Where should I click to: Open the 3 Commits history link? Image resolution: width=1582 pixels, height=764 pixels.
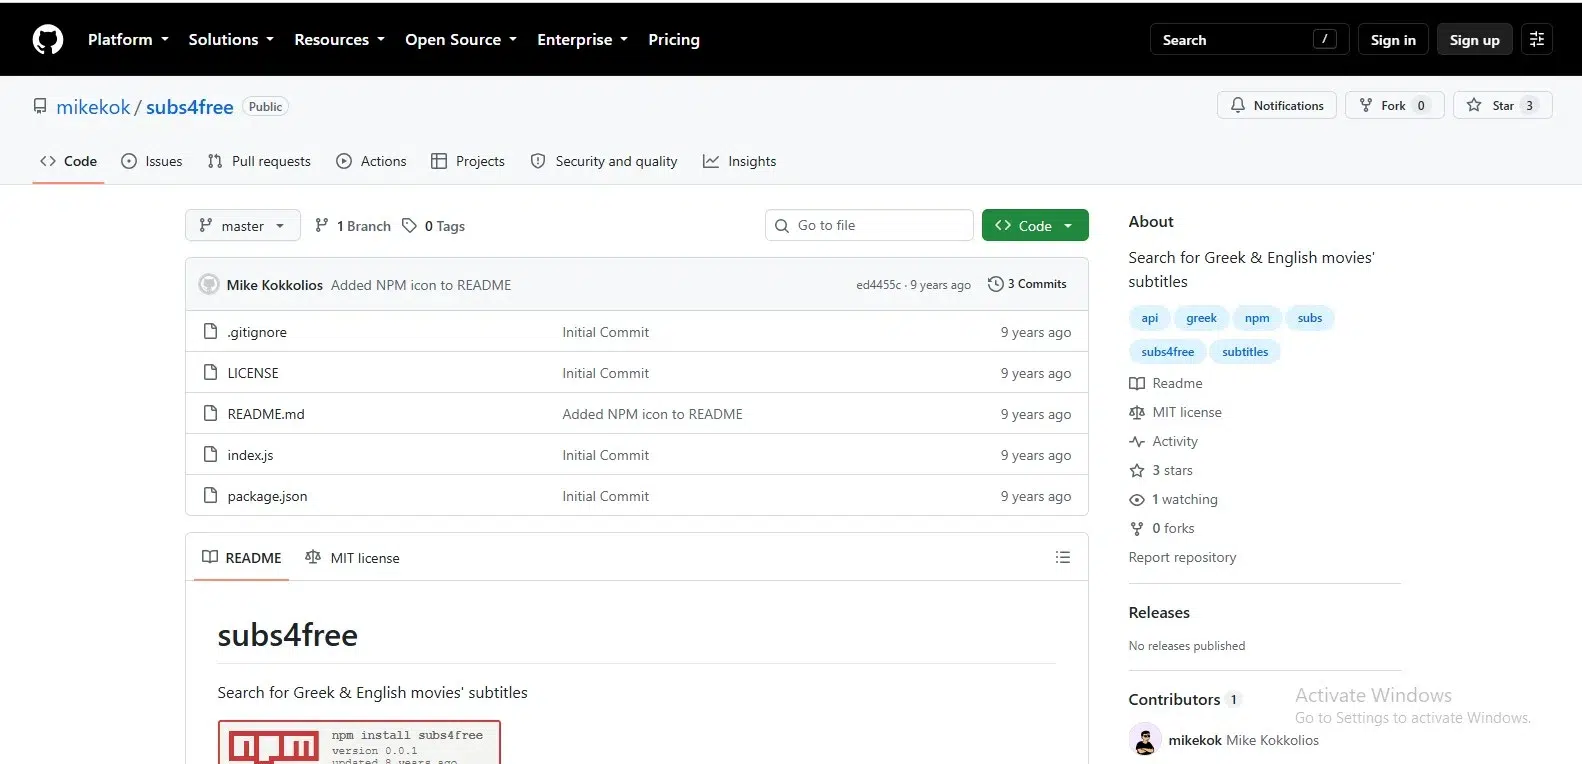pyautogui.click(x=1027, y=284)
